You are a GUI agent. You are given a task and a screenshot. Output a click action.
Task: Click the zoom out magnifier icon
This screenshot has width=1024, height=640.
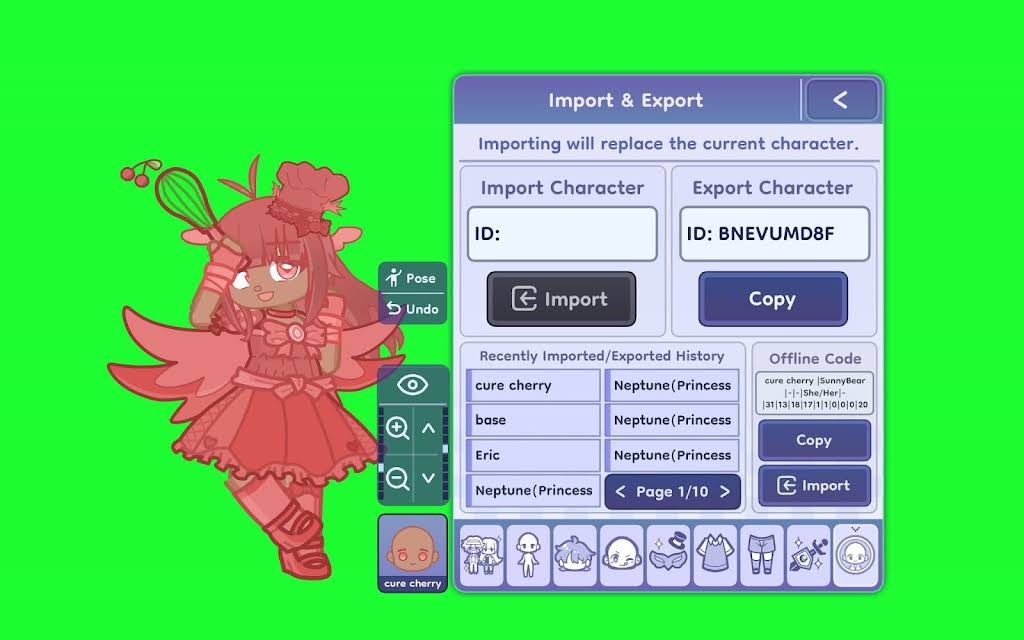coord(396,478)
